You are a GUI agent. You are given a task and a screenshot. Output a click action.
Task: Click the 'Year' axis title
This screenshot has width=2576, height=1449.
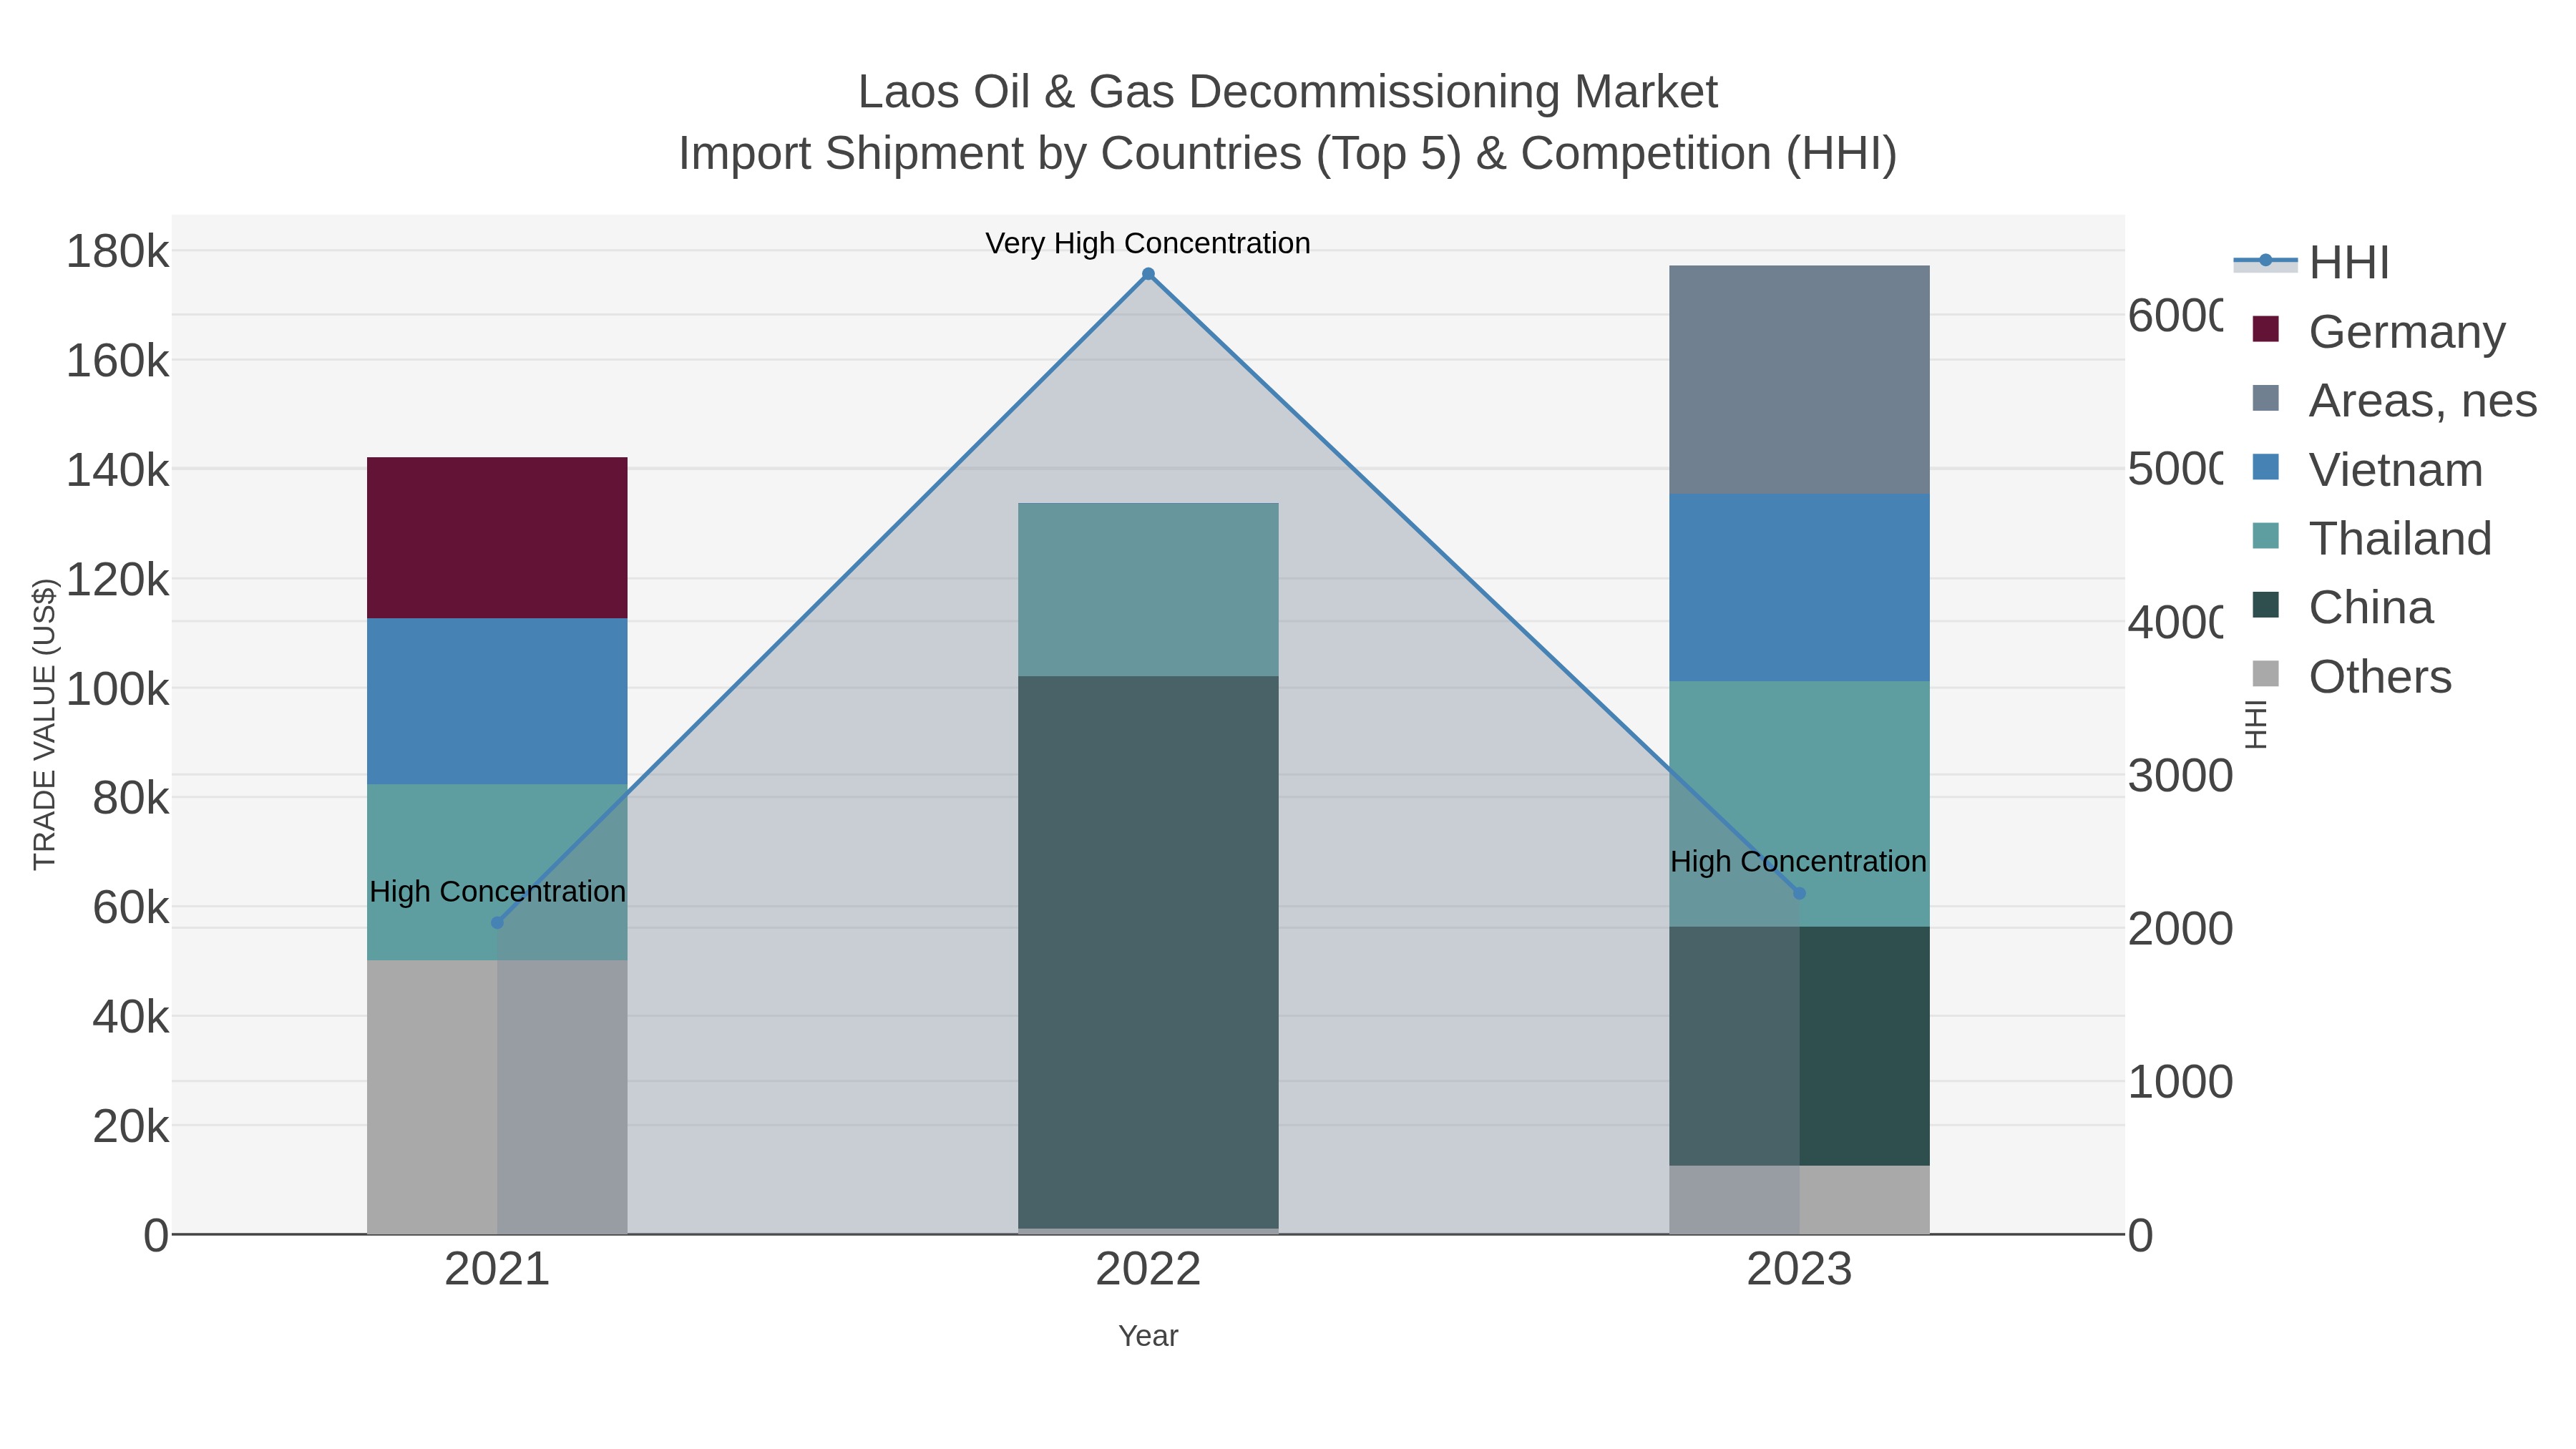click(1148, 1336)
